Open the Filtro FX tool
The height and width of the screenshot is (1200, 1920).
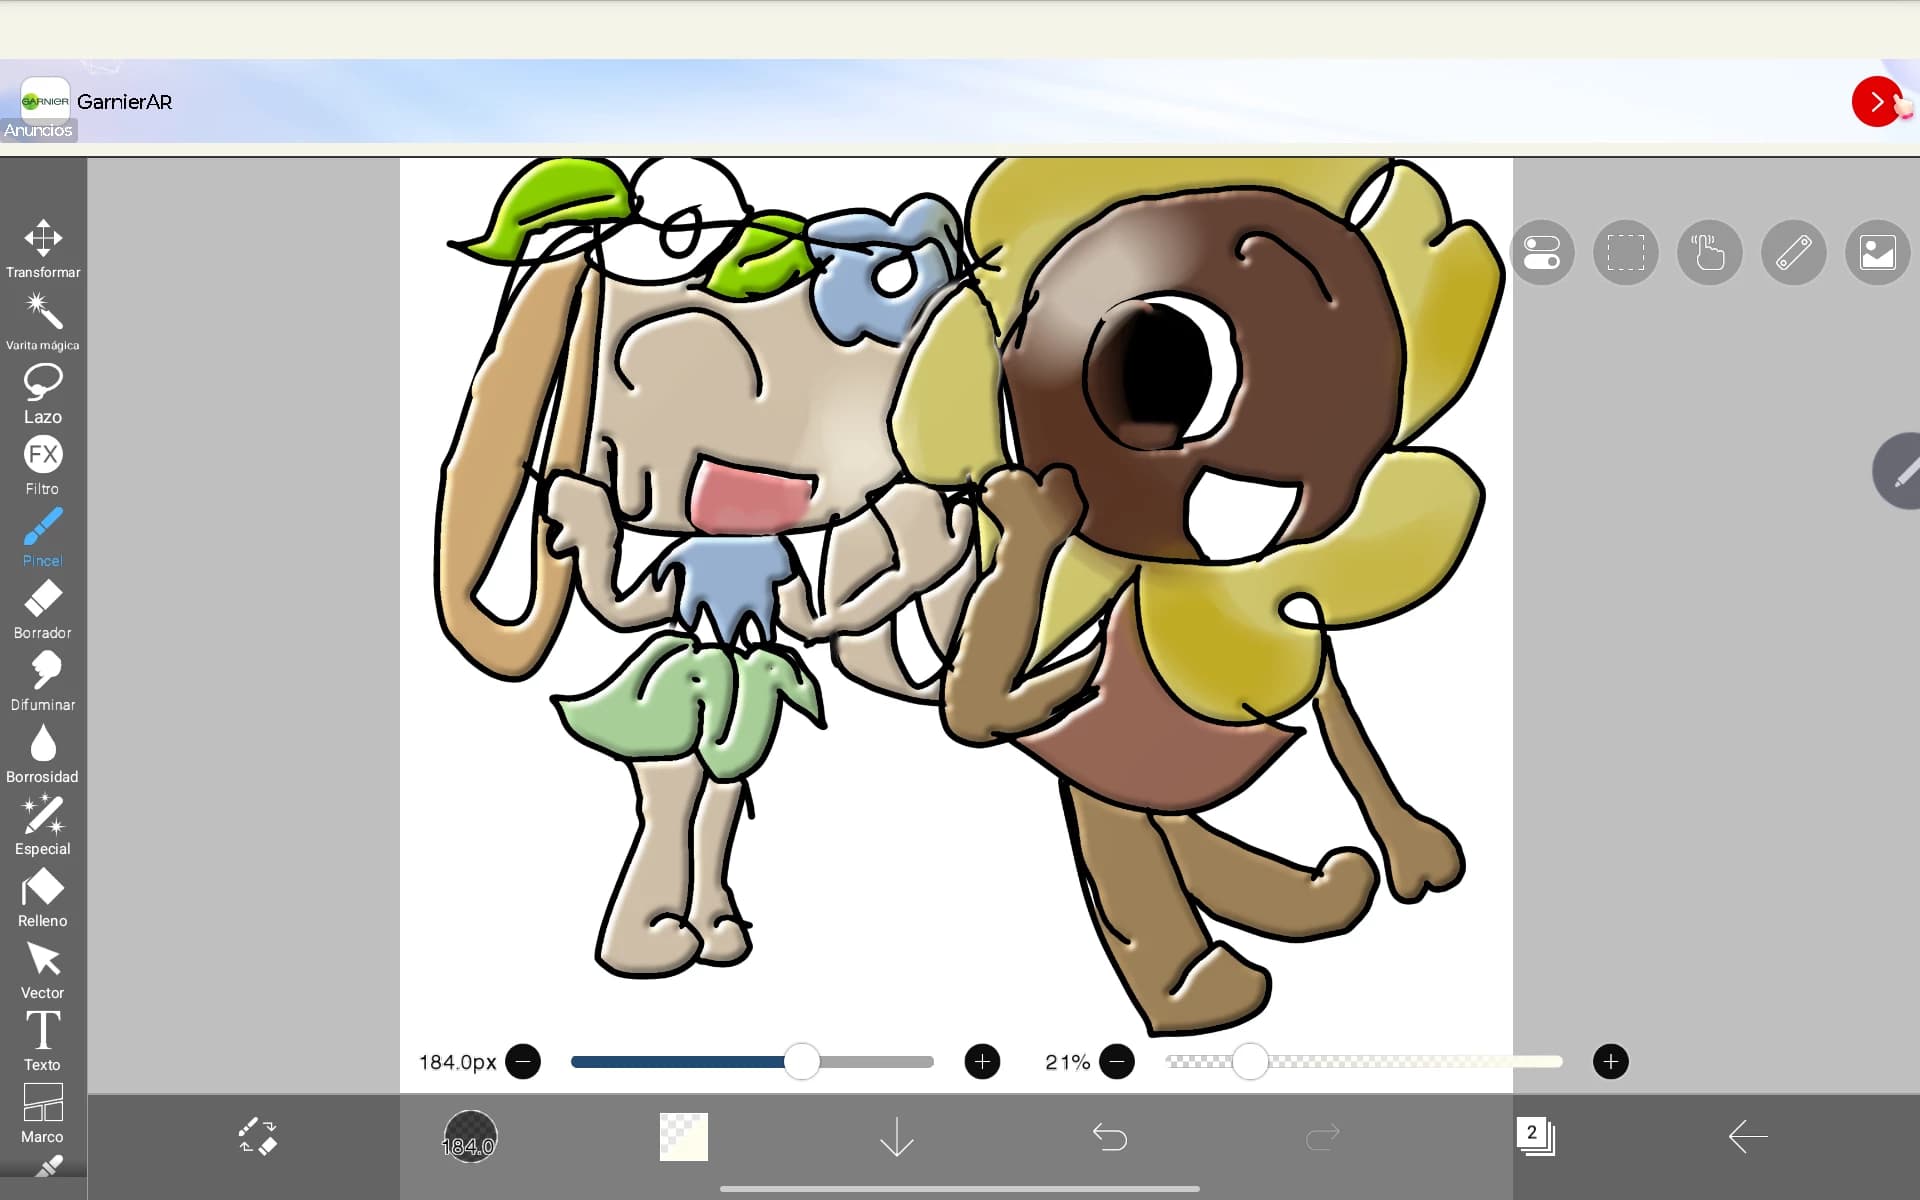[x=43, y=466]
